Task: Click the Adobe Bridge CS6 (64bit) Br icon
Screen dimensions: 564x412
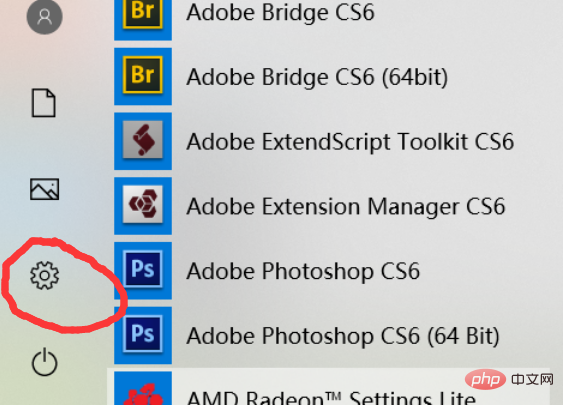Action: (143, 76)
